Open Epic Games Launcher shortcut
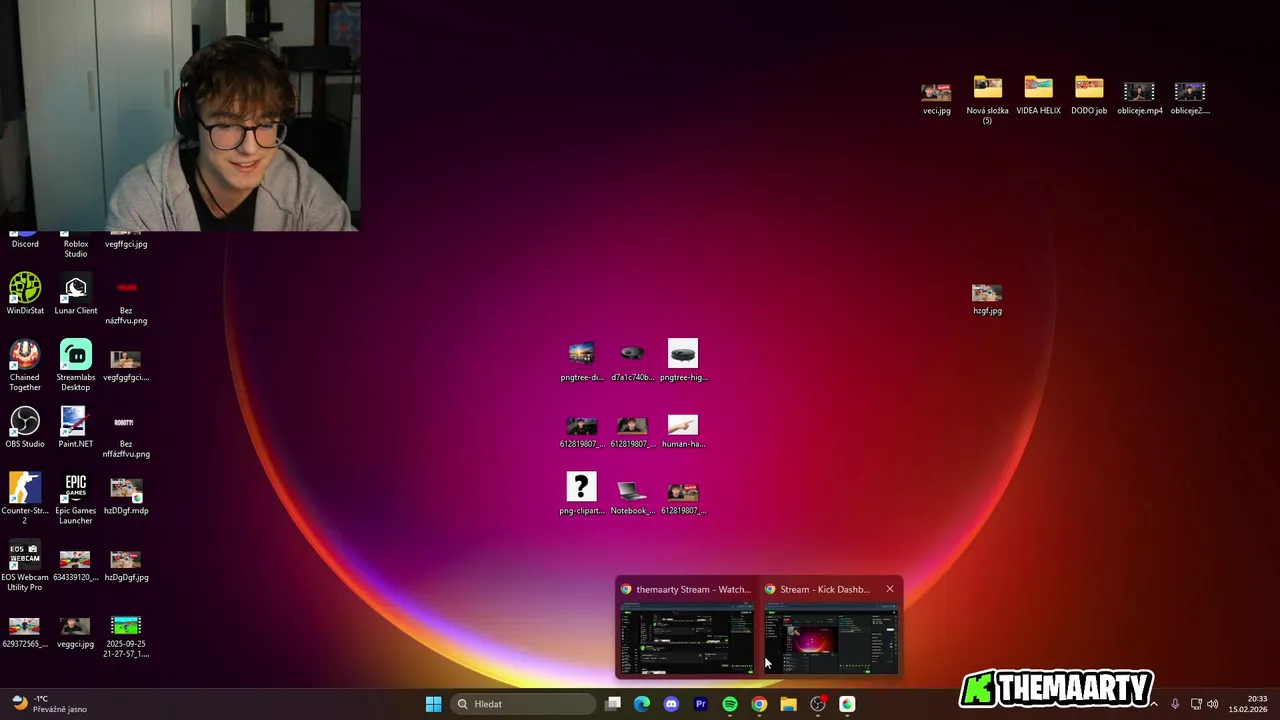 pos(76,498)
